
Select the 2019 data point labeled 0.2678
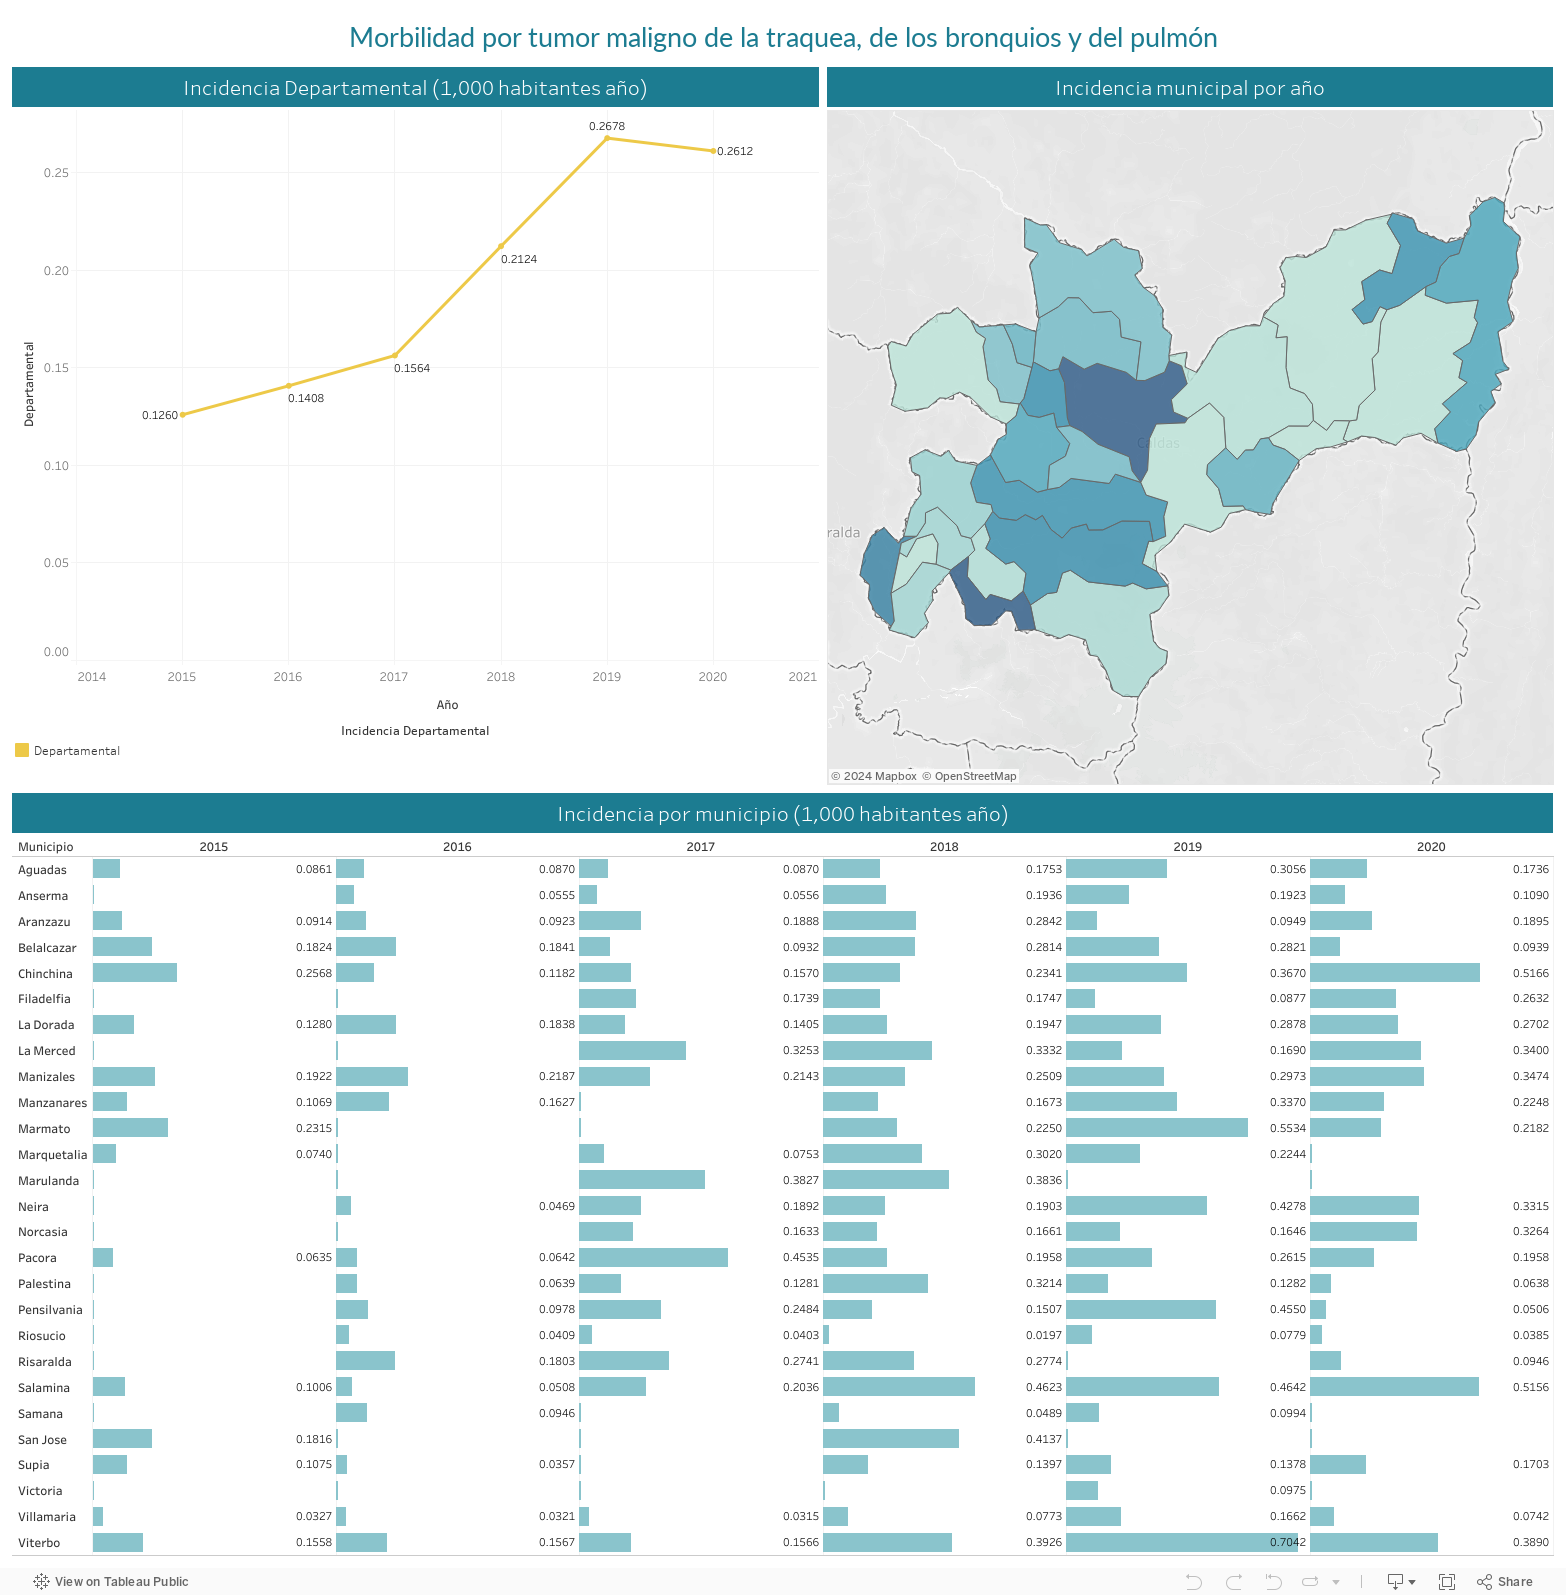point(606,138)
